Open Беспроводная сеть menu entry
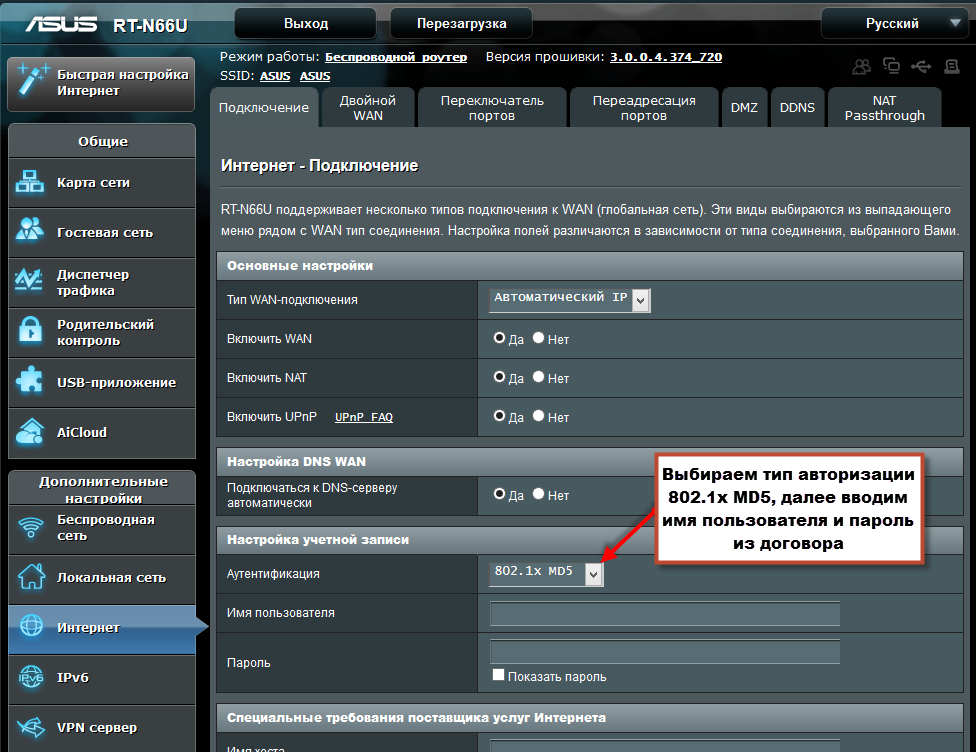 pyautogui.click(x=102, y=529)
